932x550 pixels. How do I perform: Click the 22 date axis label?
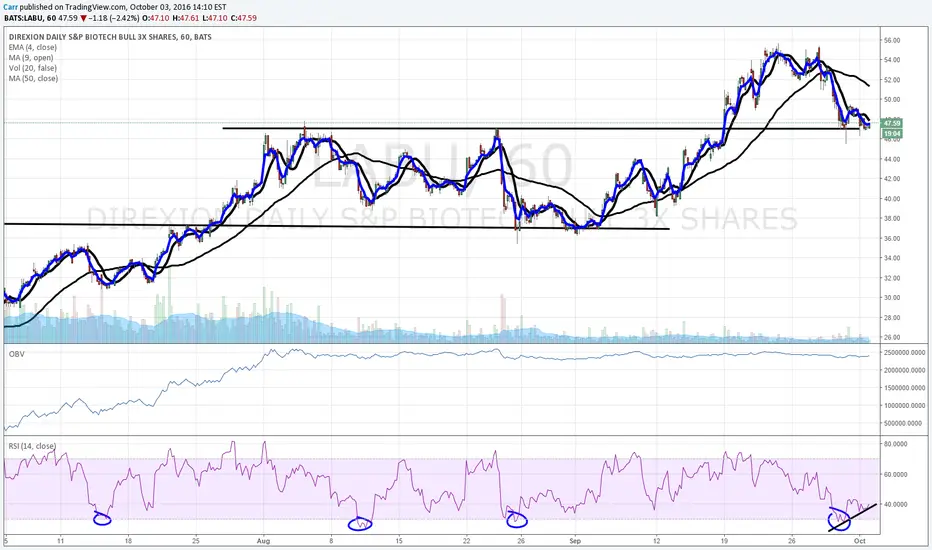tap(467, 541)
